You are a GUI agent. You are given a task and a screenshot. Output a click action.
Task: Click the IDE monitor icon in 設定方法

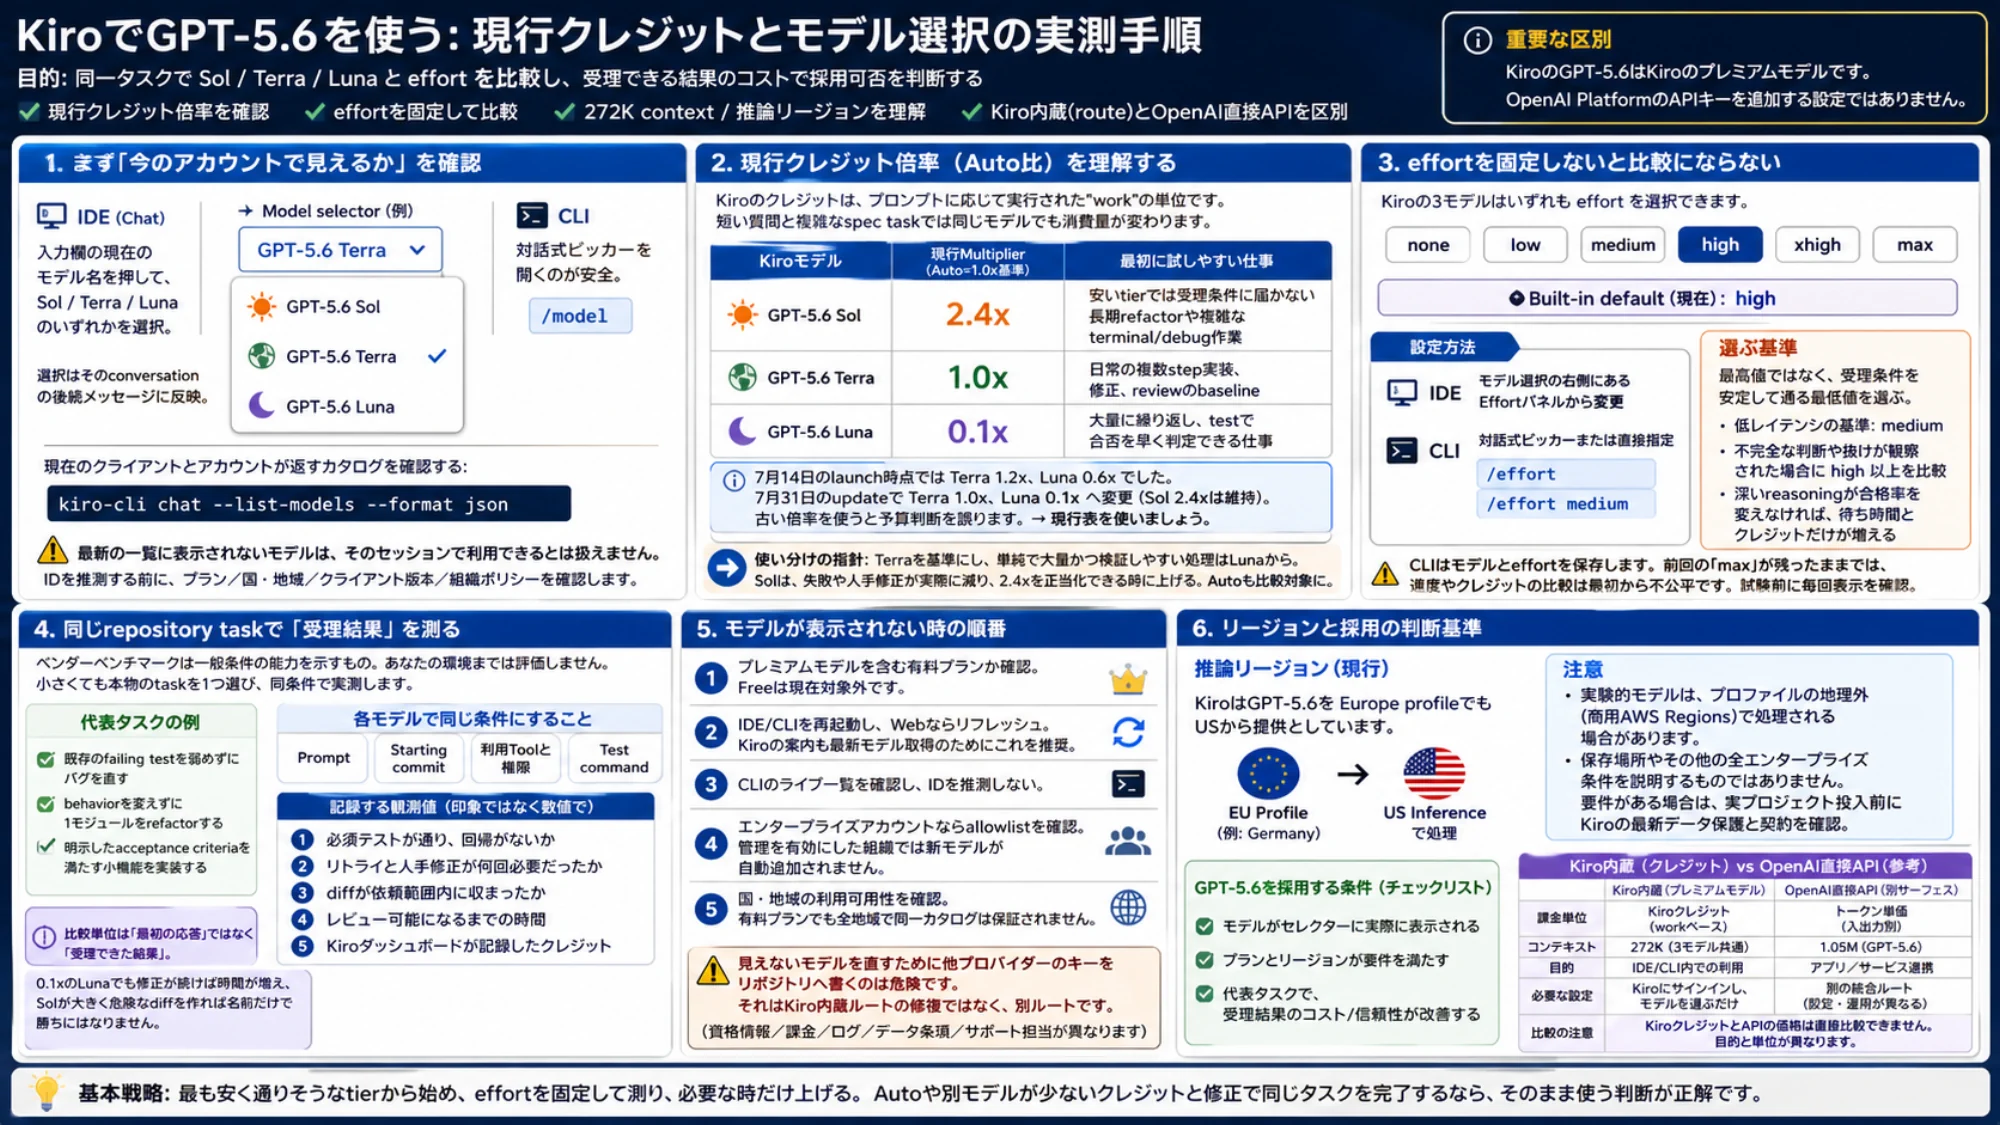(x=1402, y=392)
